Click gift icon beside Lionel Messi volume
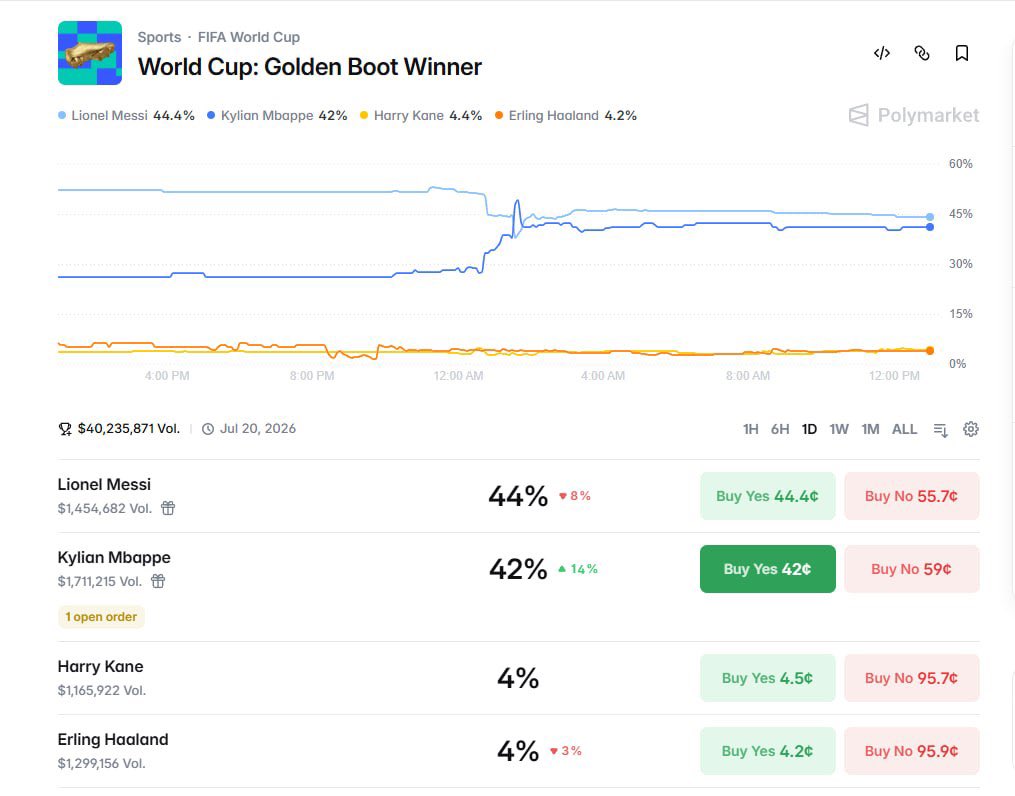Image resolution: width=1015 pixels, height=796 pixels. pyautogui.click(x=168, y=508)
